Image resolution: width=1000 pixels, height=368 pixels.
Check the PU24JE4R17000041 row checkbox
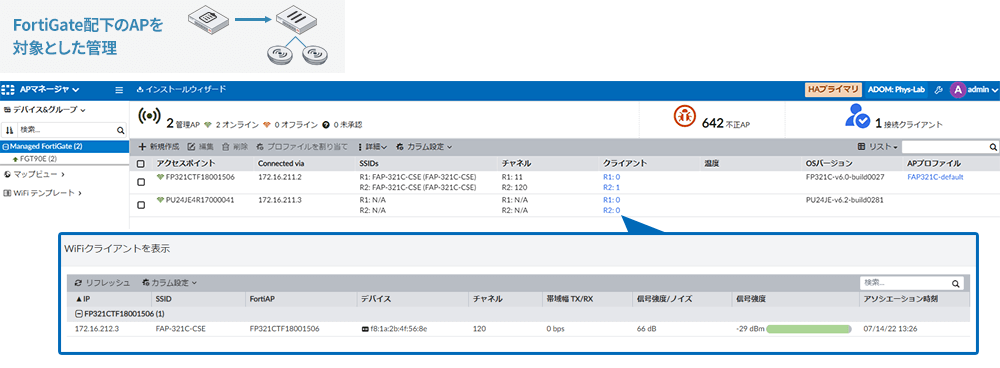141,205
